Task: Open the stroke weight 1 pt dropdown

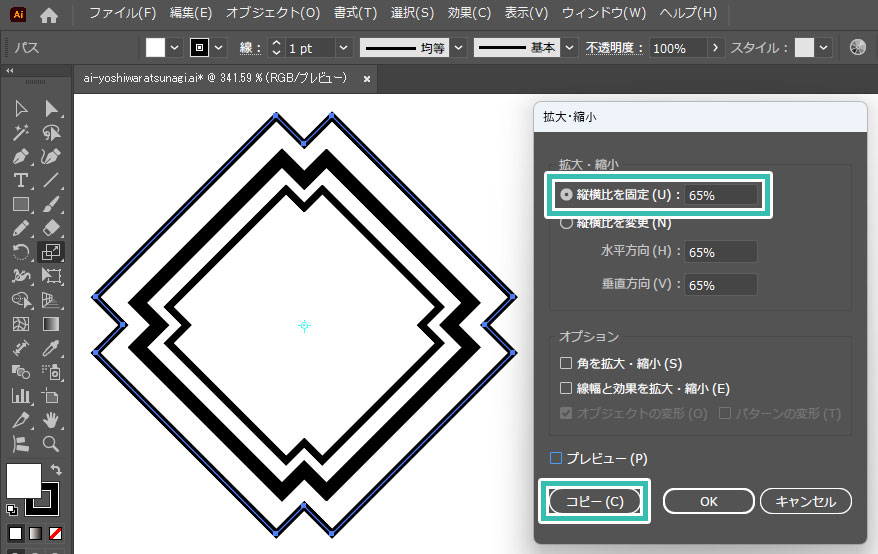Action: tap(343, 48)
